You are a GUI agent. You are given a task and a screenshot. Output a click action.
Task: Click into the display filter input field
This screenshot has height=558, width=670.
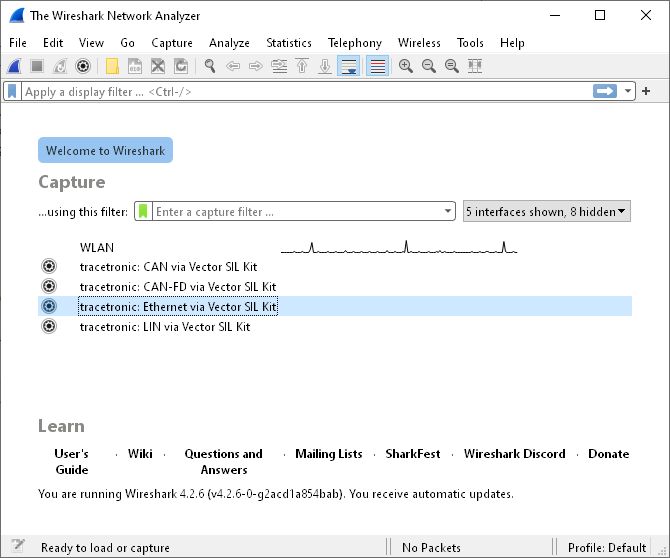[x=306, y=91]
